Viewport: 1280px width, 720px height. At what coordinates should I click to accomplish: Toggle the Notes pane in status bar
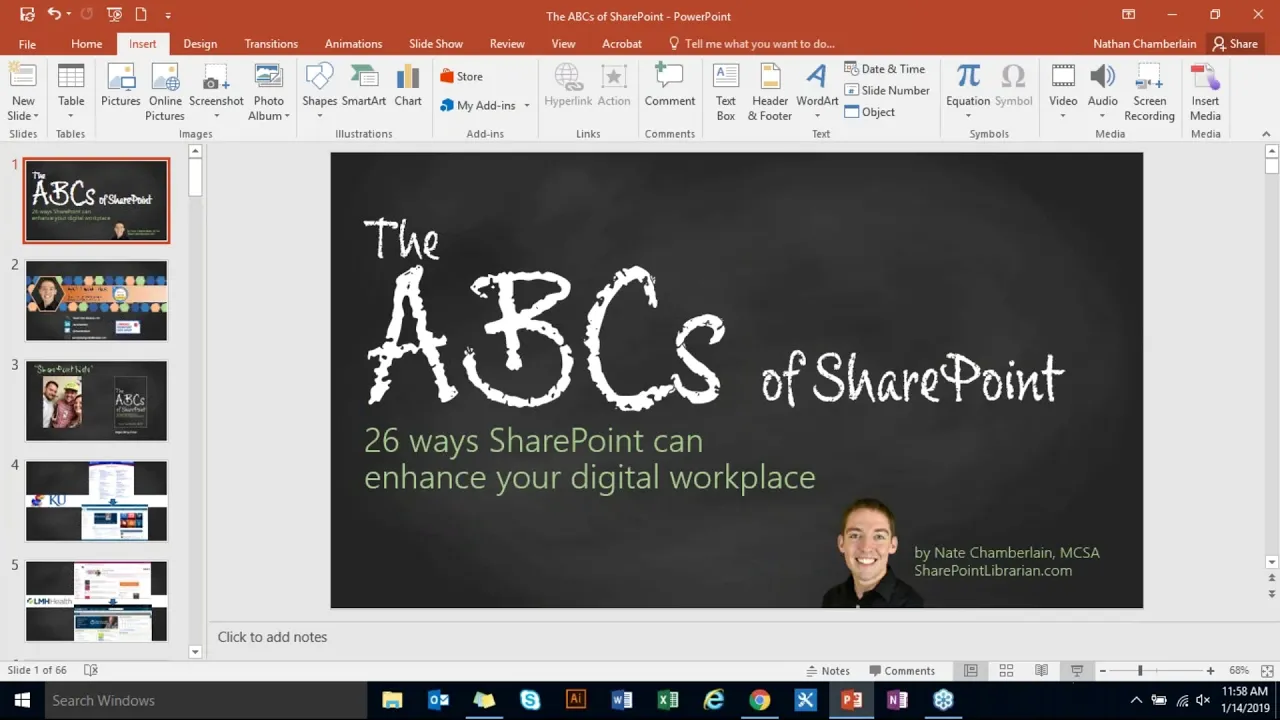point(828,671)
